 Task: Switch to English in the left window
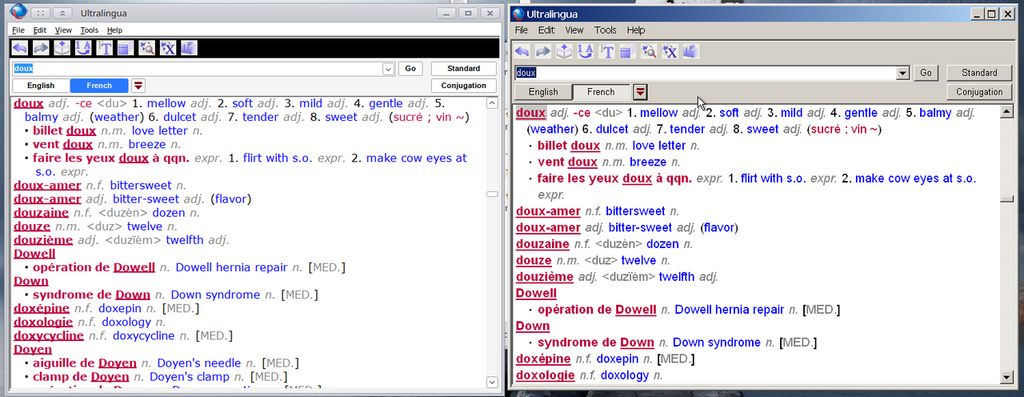point(40,86)
